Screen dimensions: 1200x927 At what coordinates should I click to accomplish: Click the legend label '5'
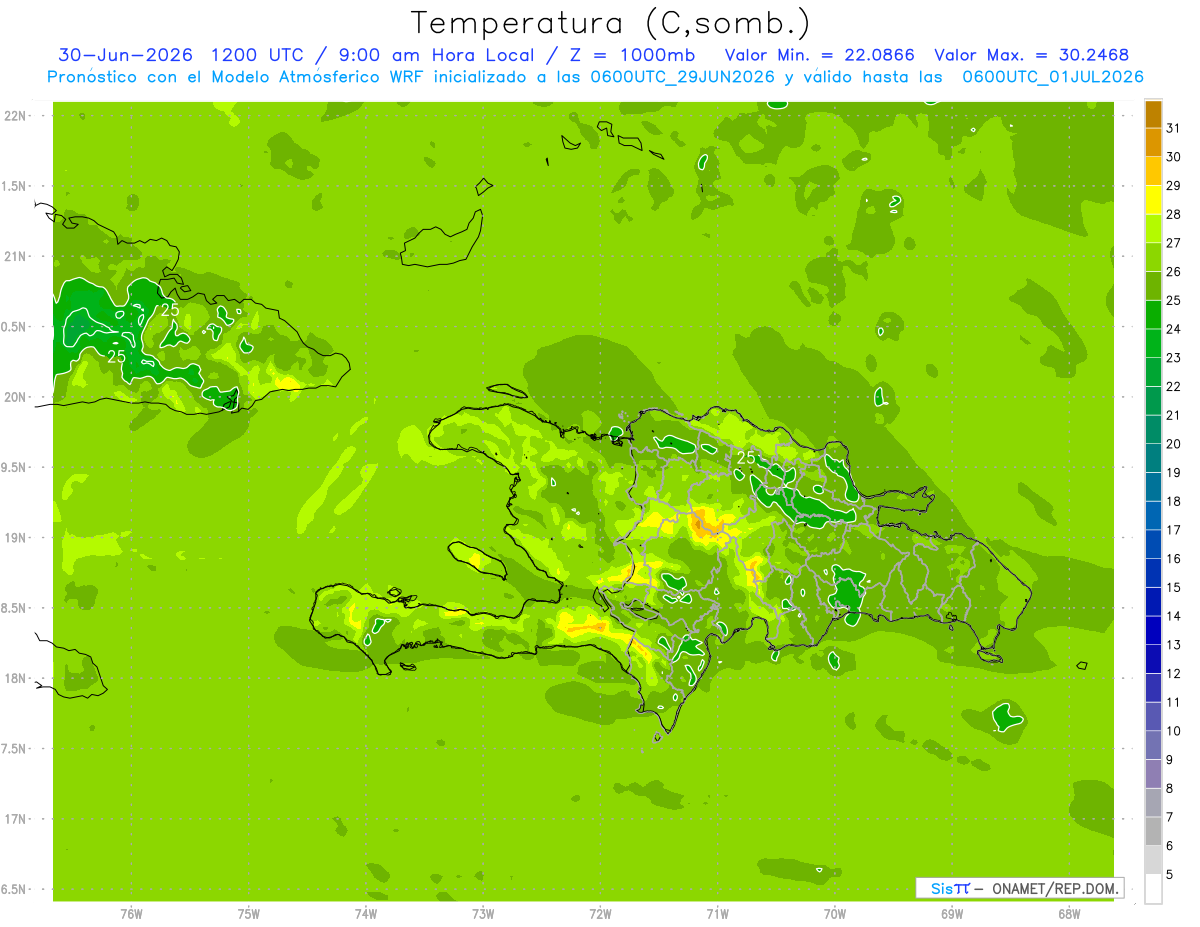1170,874
